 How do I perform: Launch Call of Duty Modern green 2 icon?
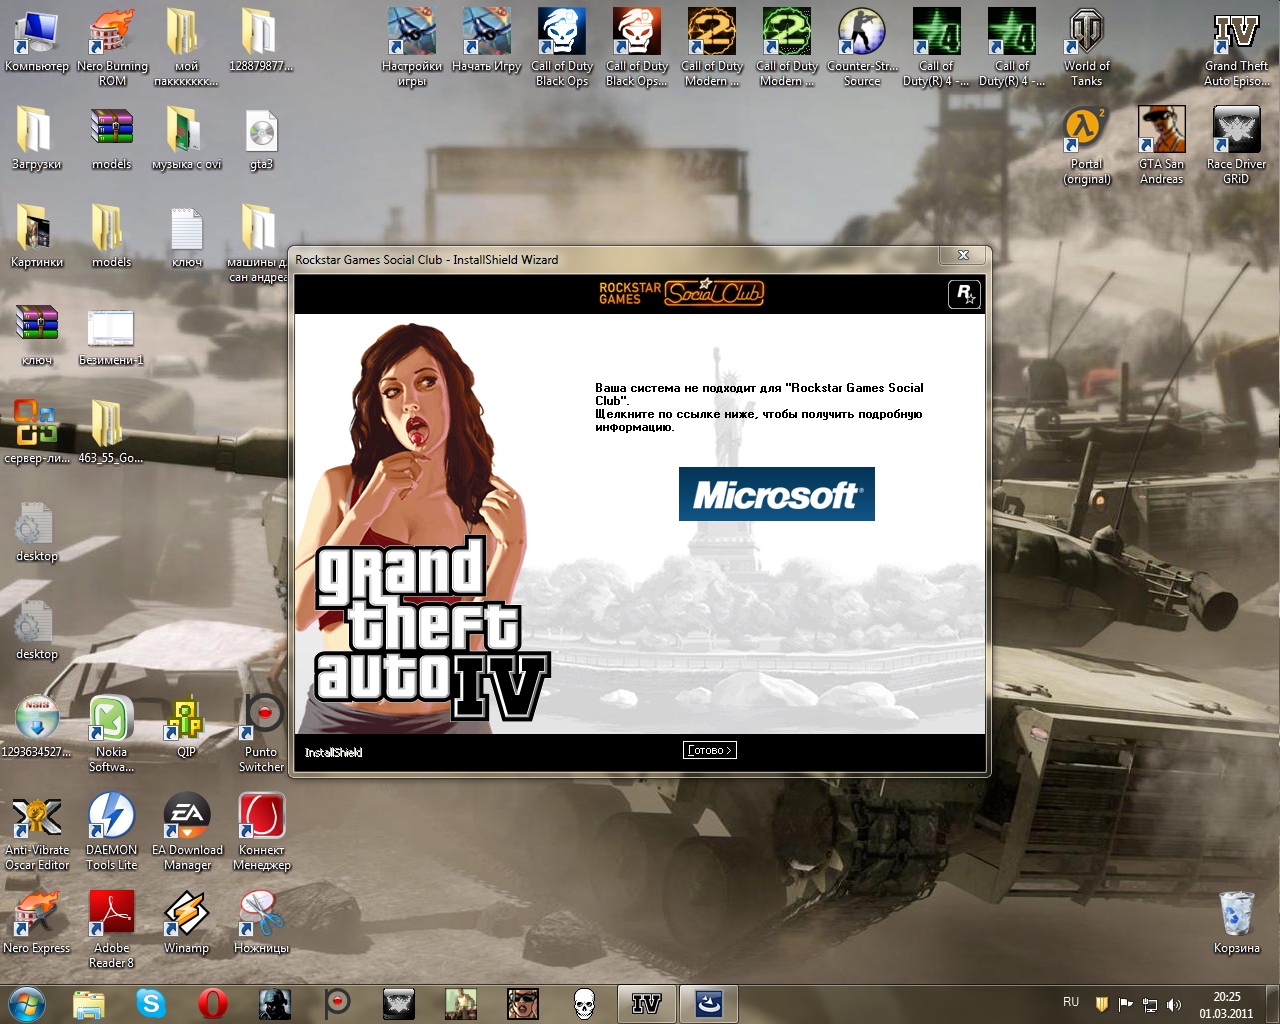[x=787, y=46]
